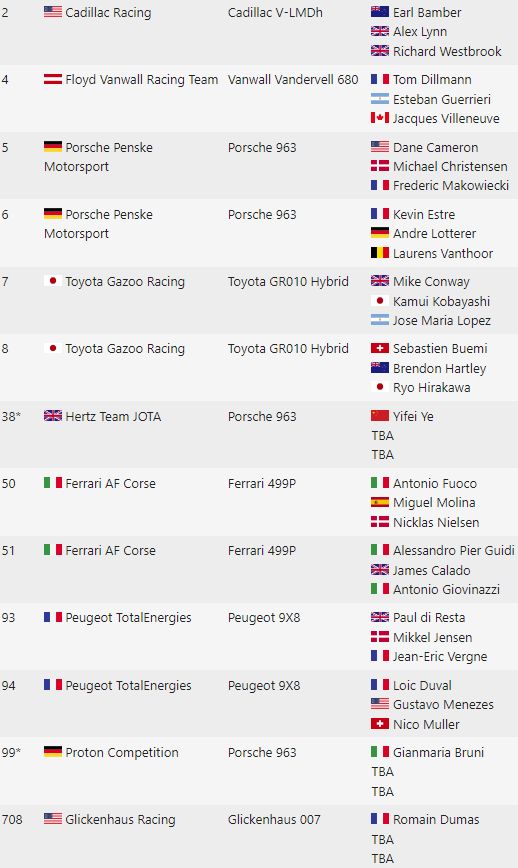Image resolution: width=518 pixels, height=868 pixels.
Task: Click the Swiss flag next to Sebastien Buemi
Action: [380, 348]
